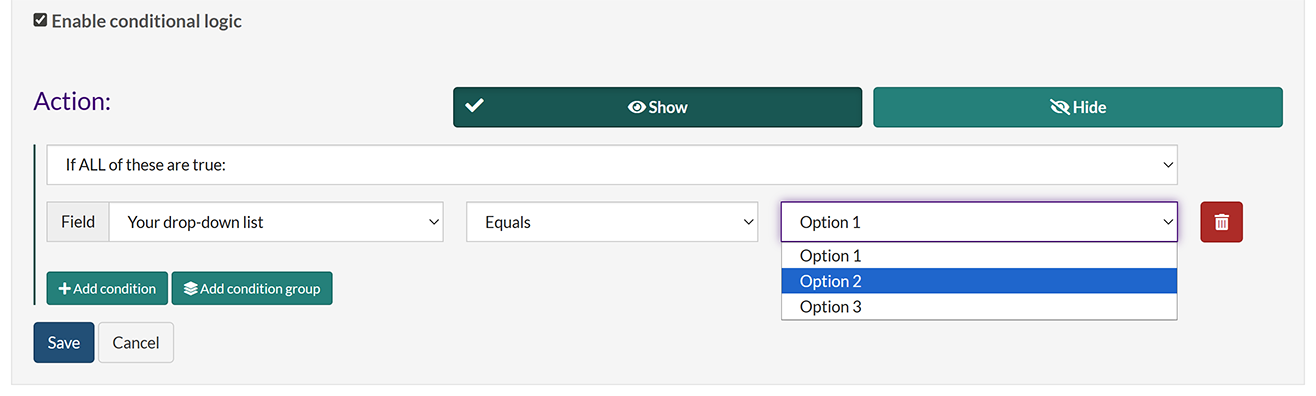Choose Option 2 from the open list
Screen dimensions: 1316x396
[x=979, y=281]
